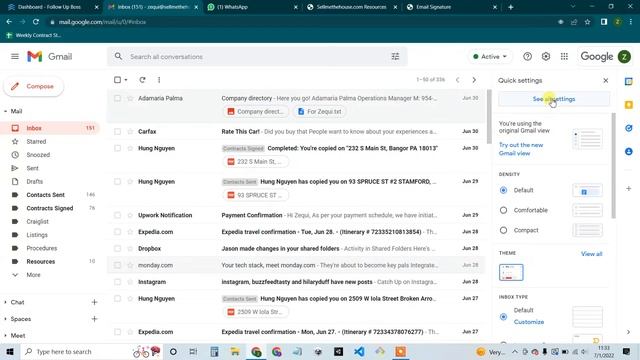Open the main menu hamburger icon

(x=15, y=56)
